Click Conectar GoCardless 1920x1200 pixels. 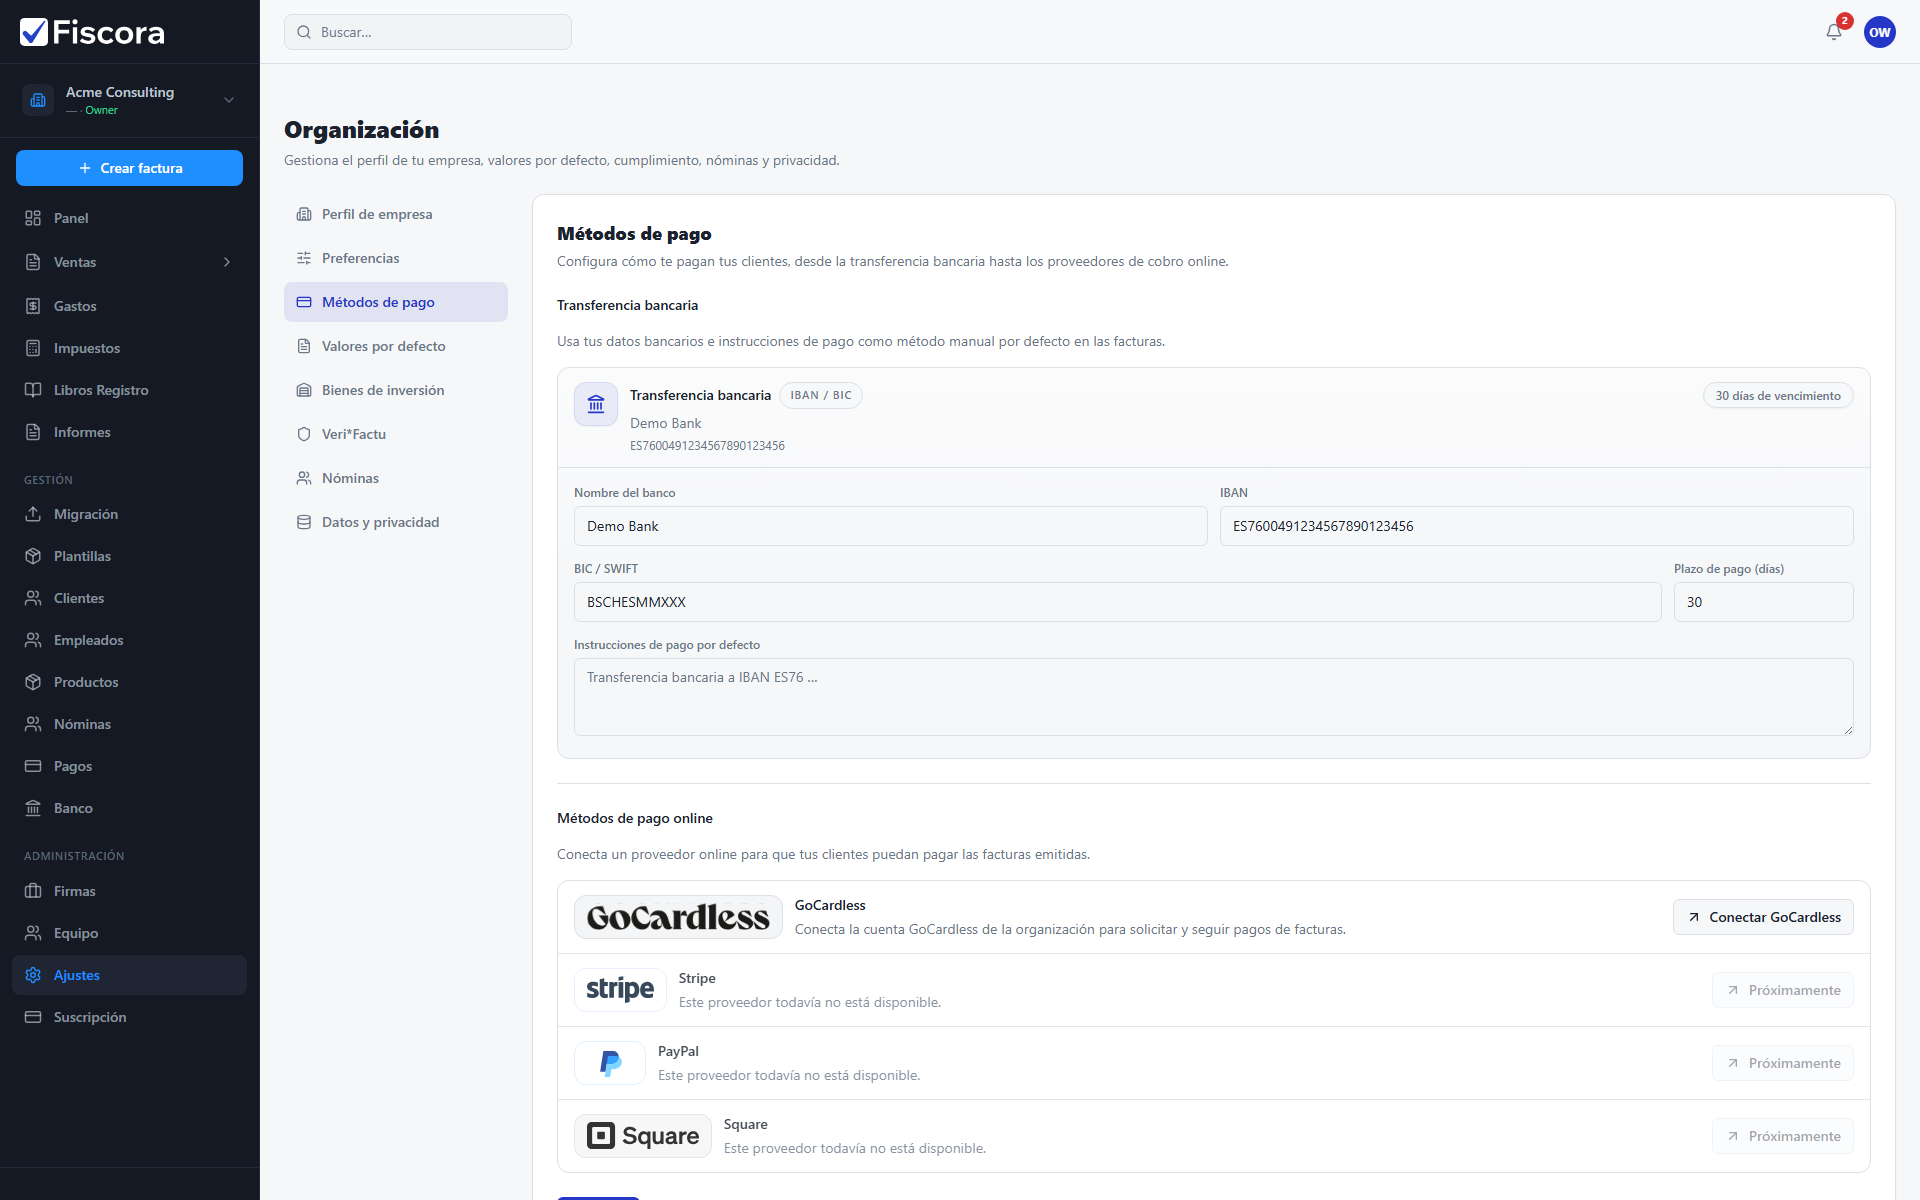point(1763,917)
